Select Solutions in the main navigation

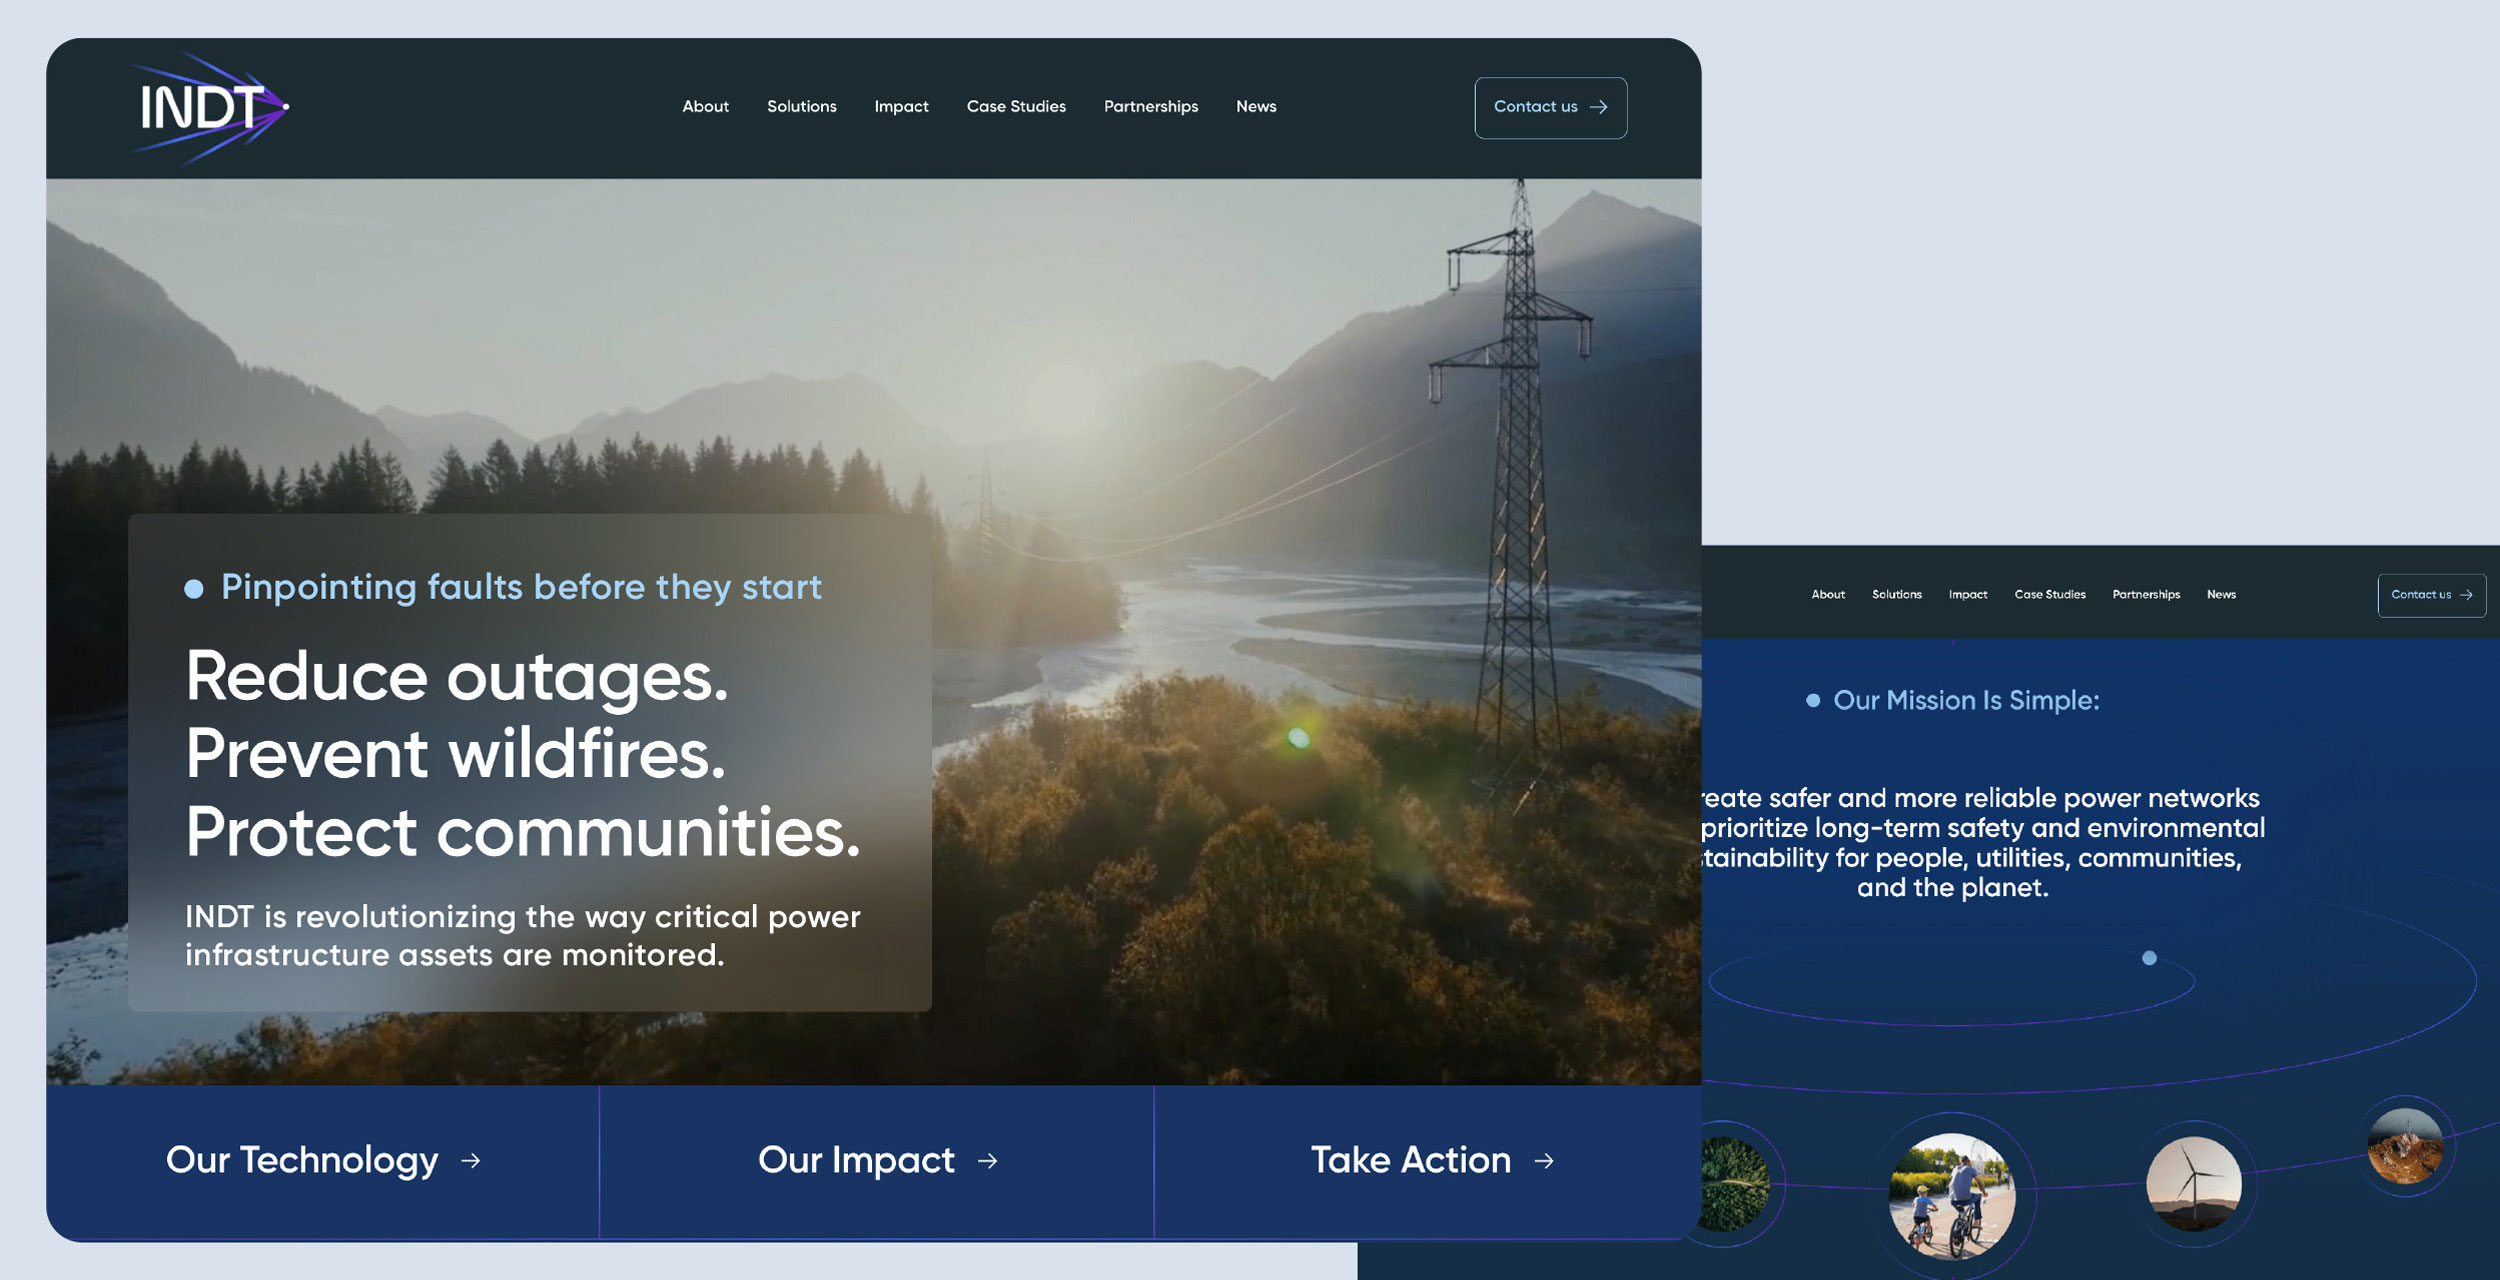pos(801,107)
